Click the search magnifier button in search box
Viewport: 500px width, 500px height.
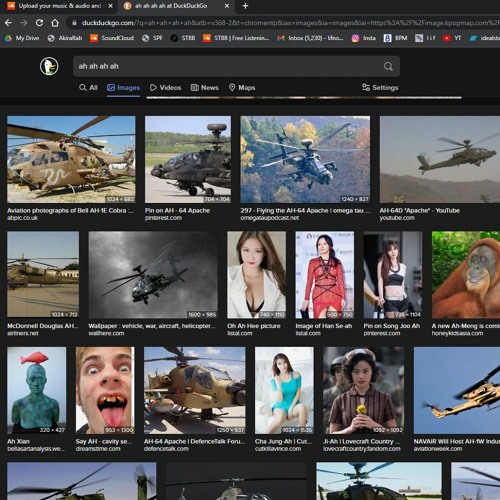tap(388, 66)
